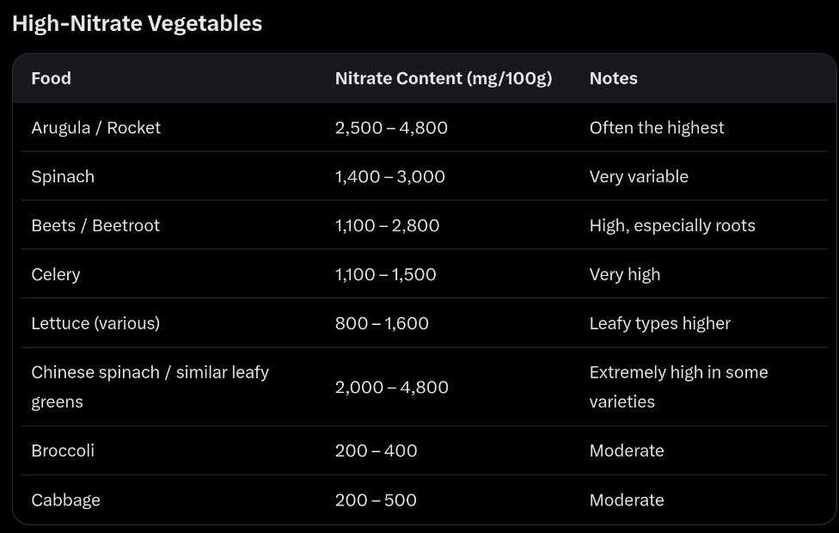The width and height of the screenshot is (839, 533).
Task: Click the 200 – 500 cabbage value
Action: (376, 500)
